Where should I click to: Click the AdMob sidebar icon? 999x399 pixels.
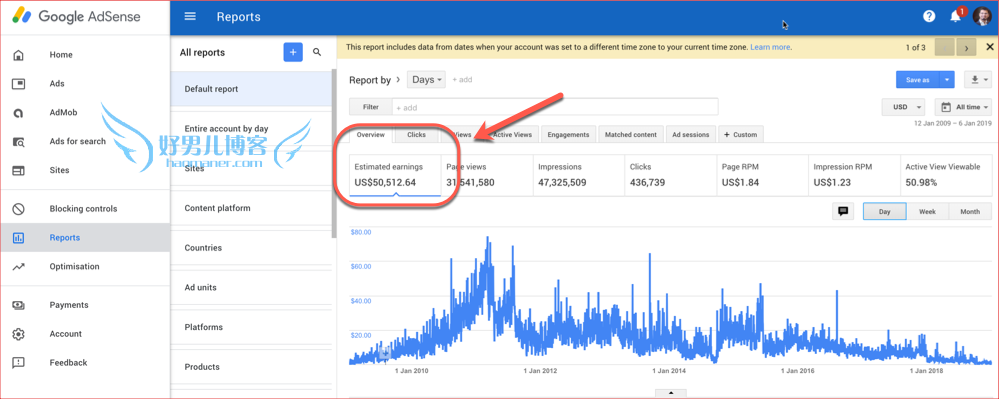[x=18, y=113]
